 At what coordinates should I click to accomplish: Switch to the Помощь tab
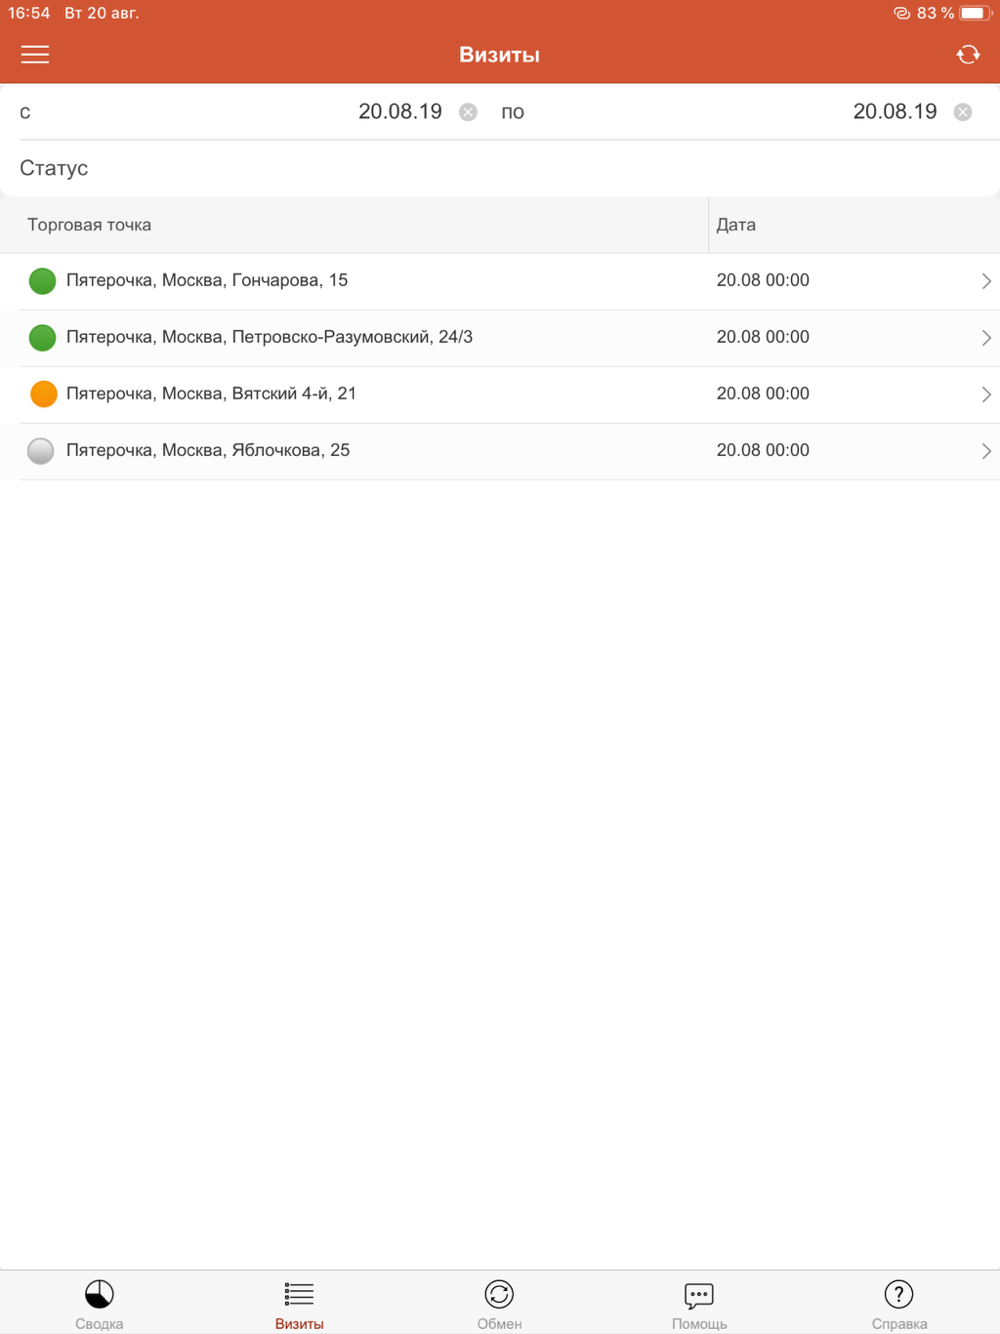tap(699, 1304)
